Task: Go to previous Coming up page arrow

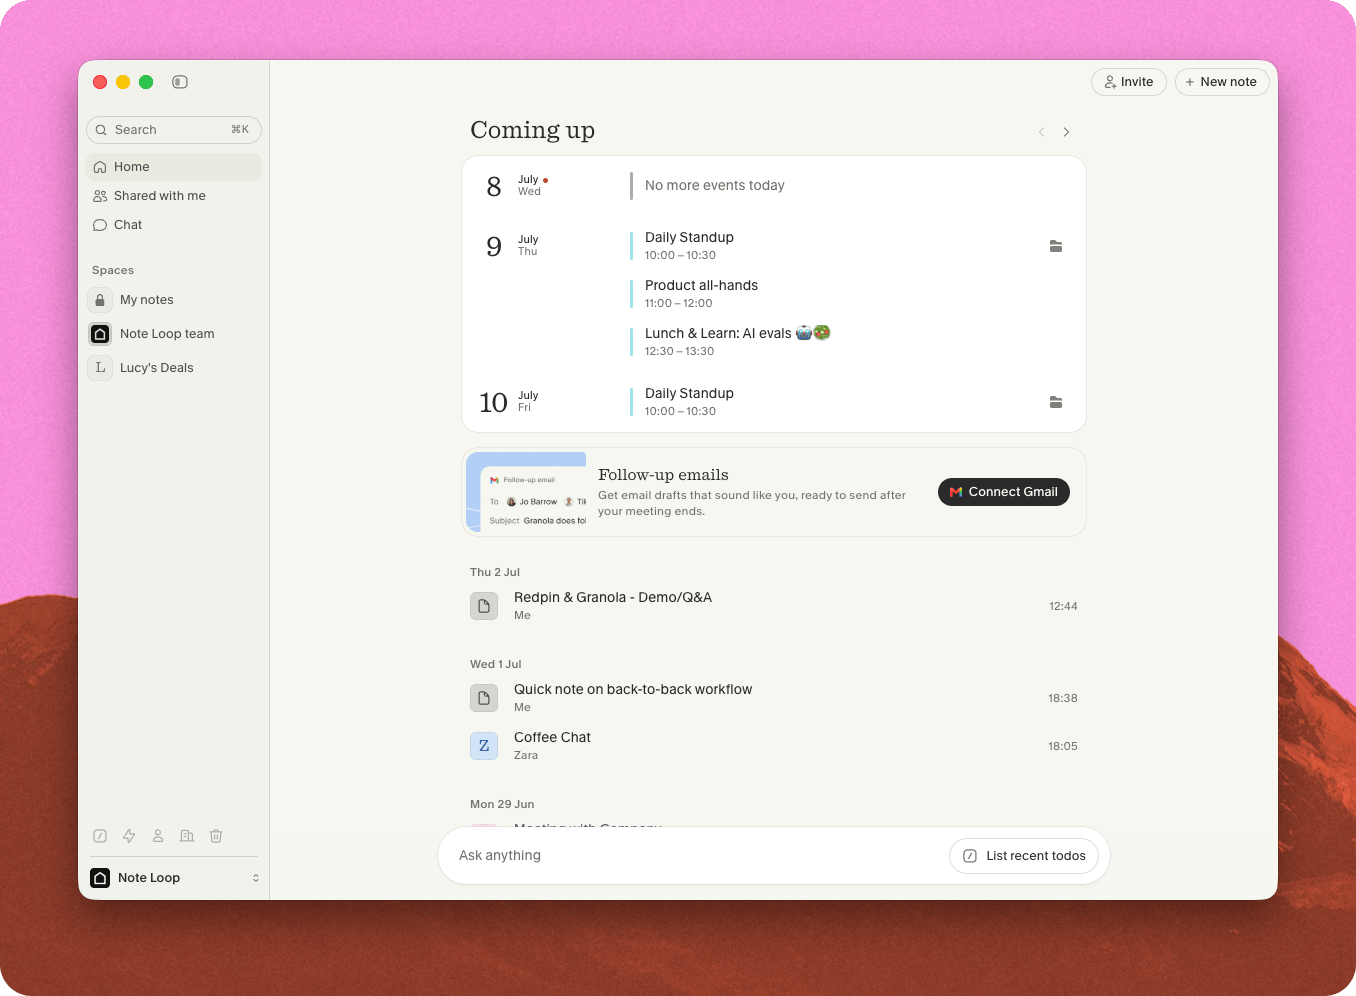Action: coord(1042,132)
